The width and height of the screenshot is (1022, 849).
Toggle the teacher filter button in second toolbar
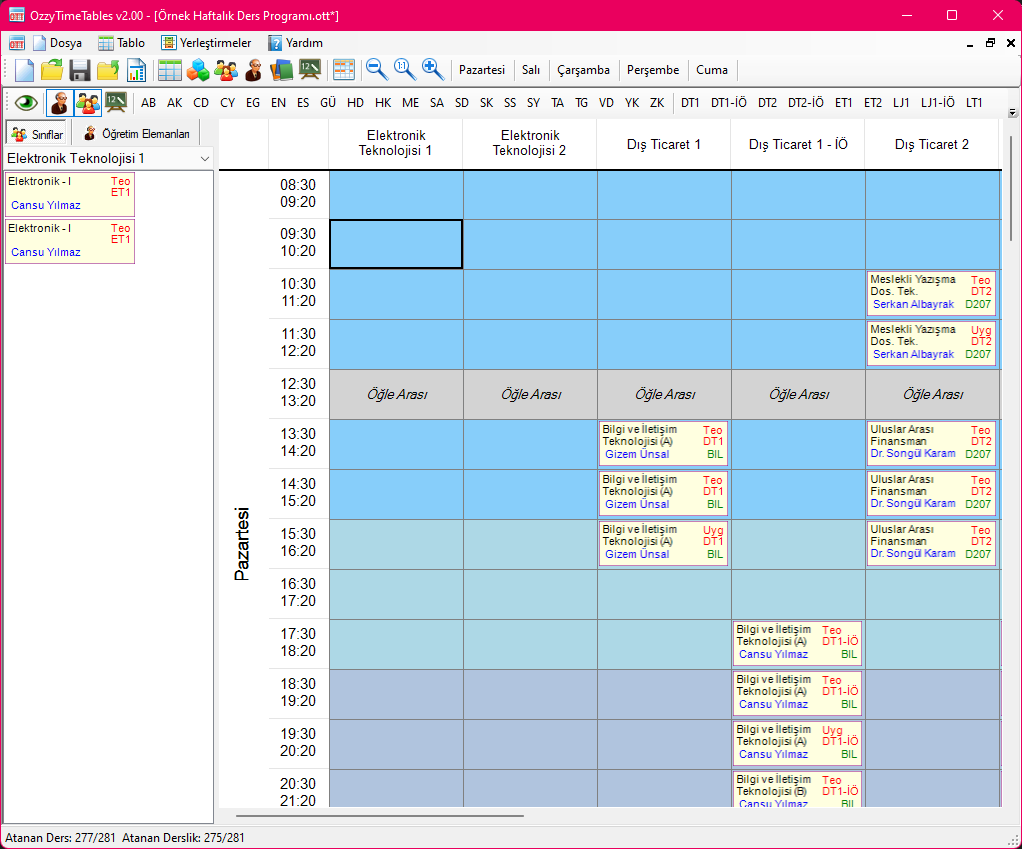(x=60, y=102)
